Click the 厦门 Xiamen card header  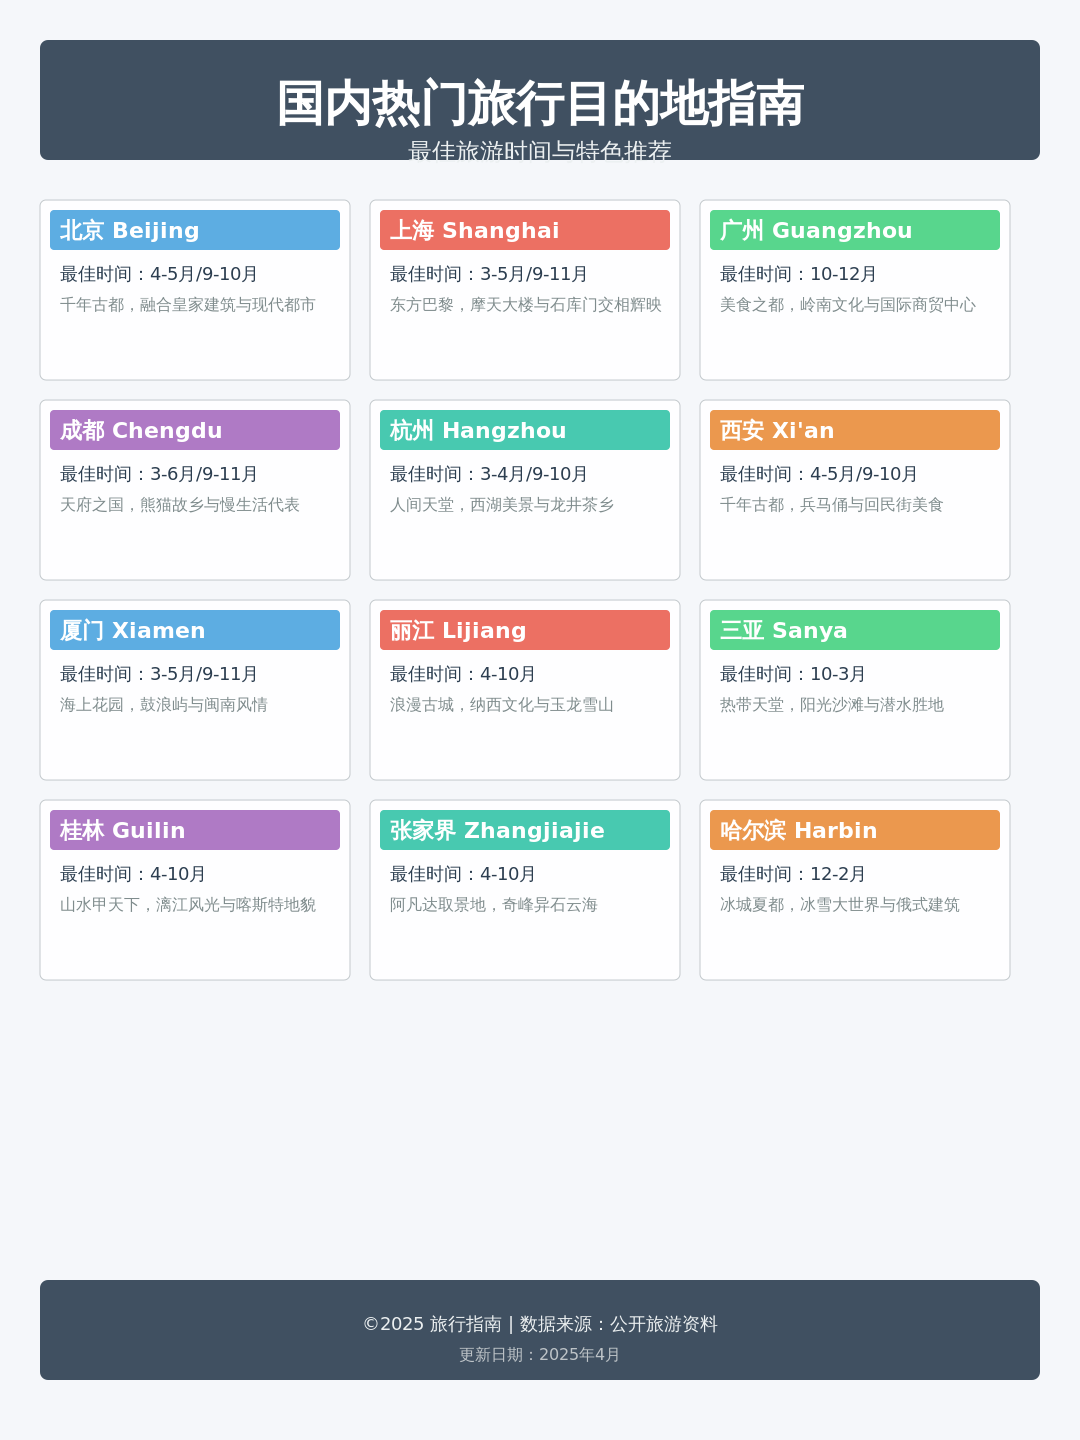point(195,630)
